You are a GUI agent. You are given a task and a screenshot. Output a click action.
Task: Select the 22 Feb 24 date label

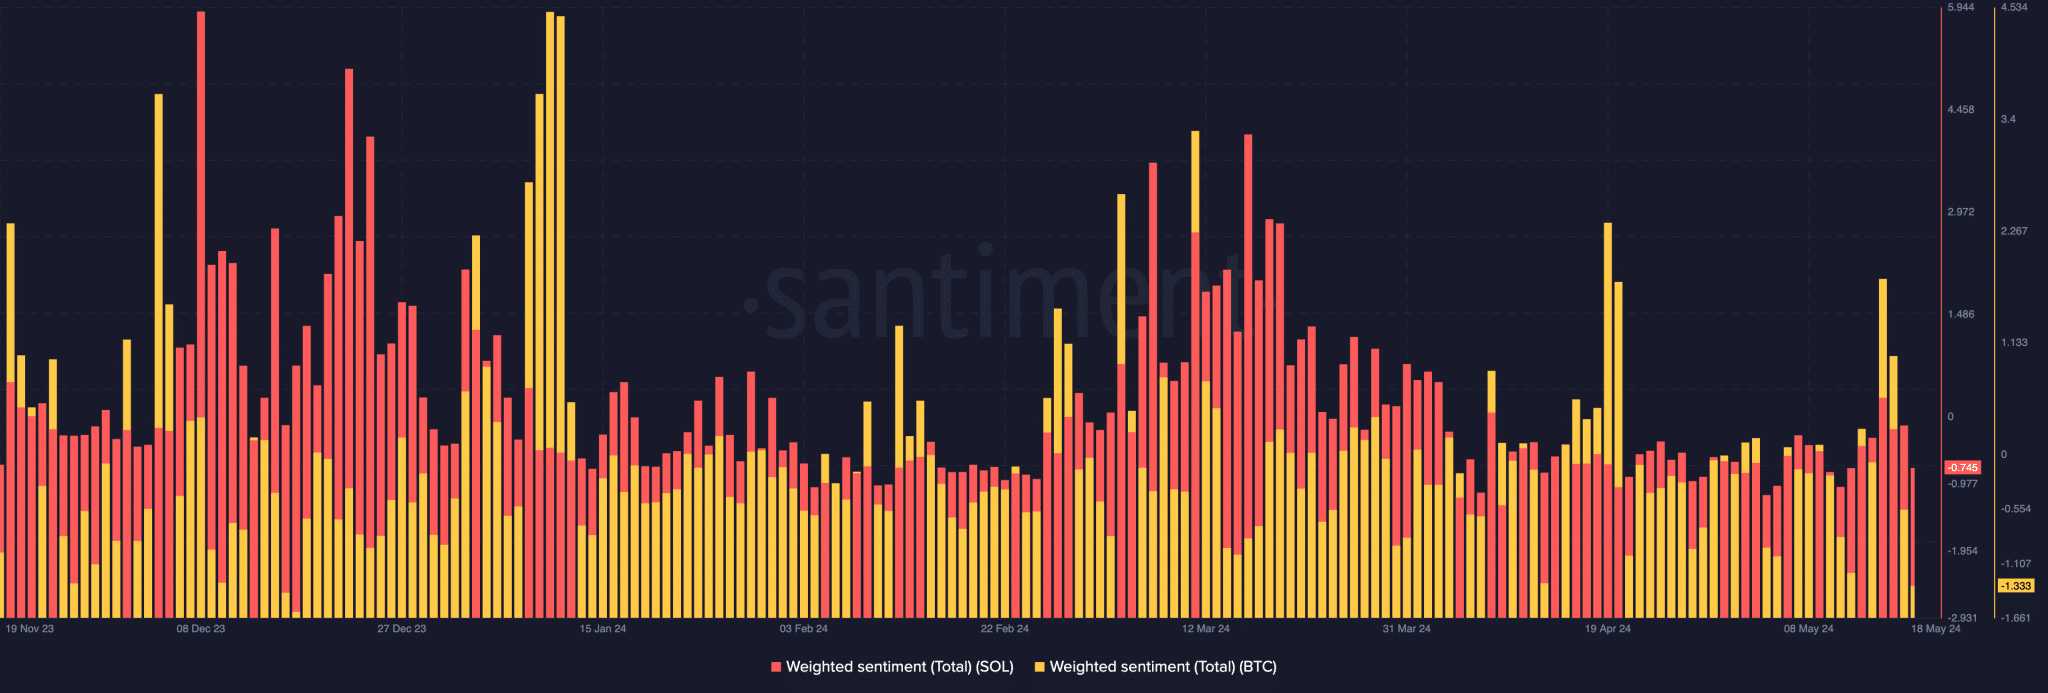(1005, 629)
